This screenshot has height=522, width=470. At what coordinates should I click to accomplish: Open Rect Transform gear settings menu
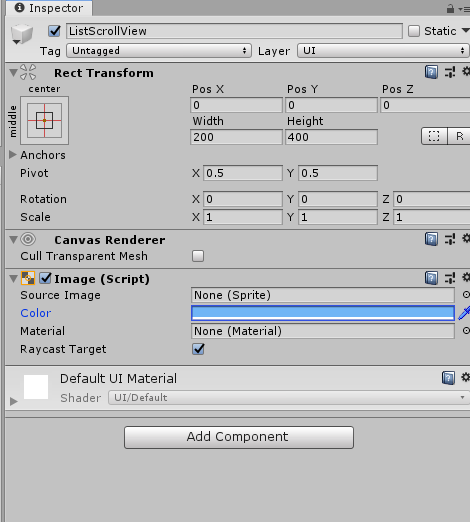[466, 71]
